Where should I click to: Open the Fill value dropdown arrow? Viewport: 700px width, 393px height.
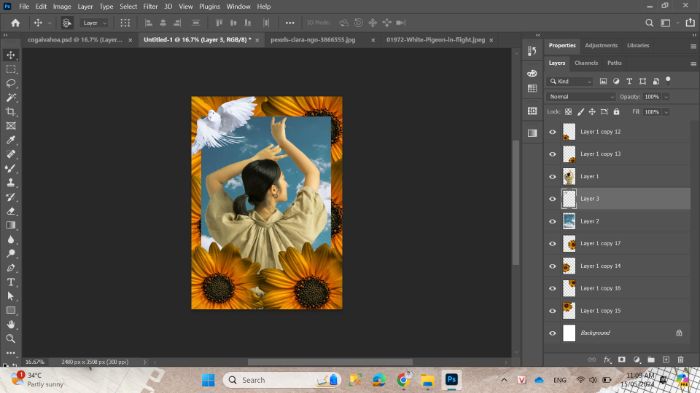(667, 112)
